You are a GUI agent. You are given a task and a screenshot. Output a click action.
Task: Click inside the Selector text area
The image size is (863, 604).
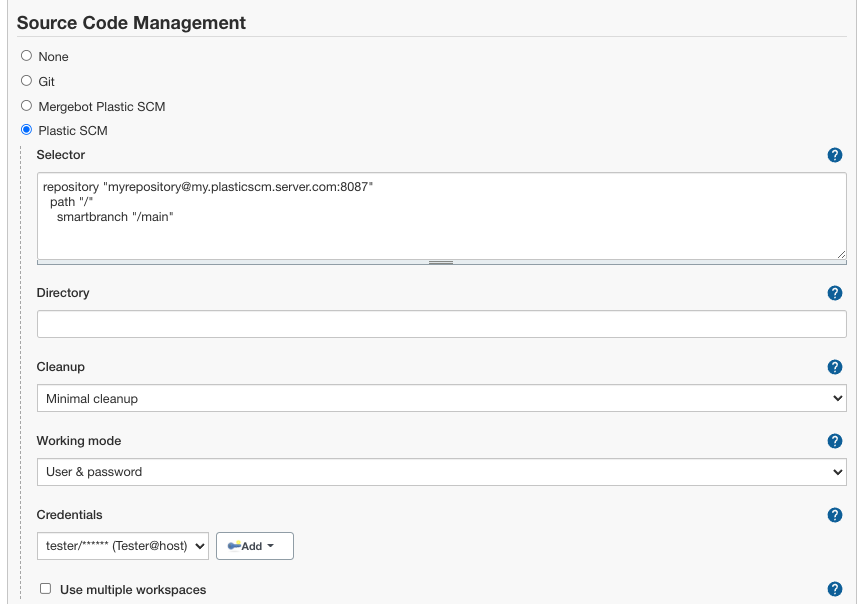click(441, 216)
